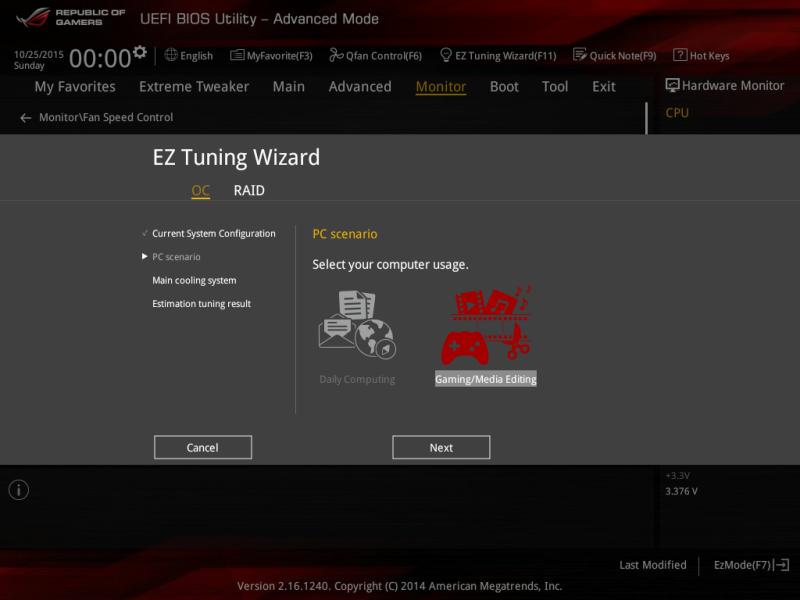Image resolution: width=800 pixels, height=600 pixels.
Task: Open the Boot menu tab
Action: (x=504, y=86)
